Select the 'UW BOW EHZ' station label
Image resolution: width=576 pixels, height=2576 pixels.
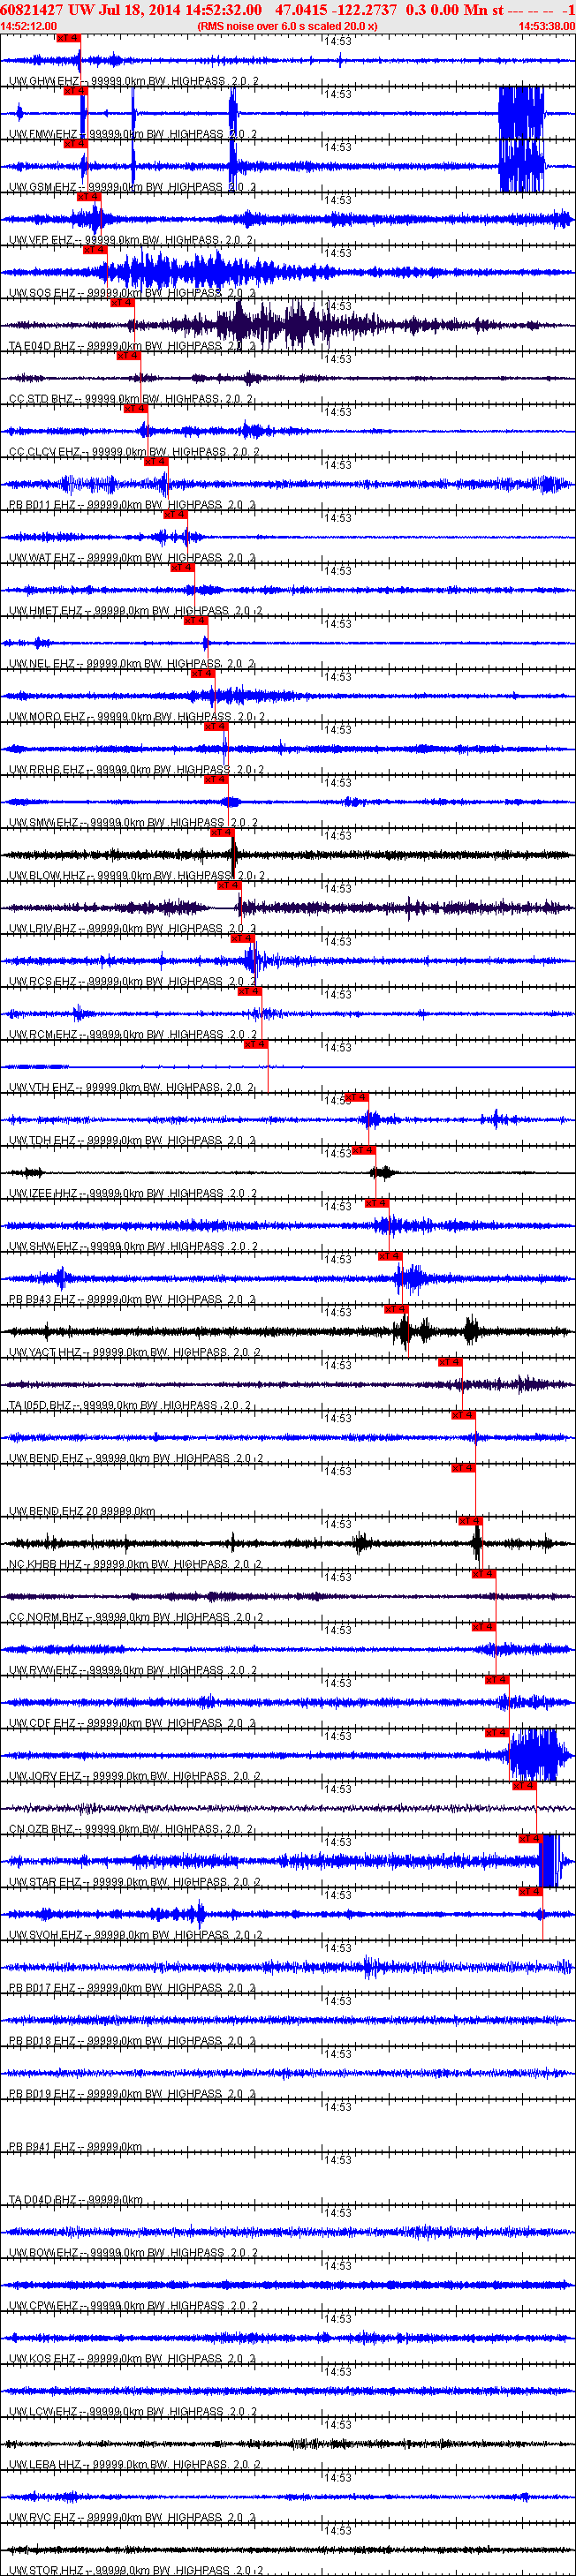coord(45,2254)
